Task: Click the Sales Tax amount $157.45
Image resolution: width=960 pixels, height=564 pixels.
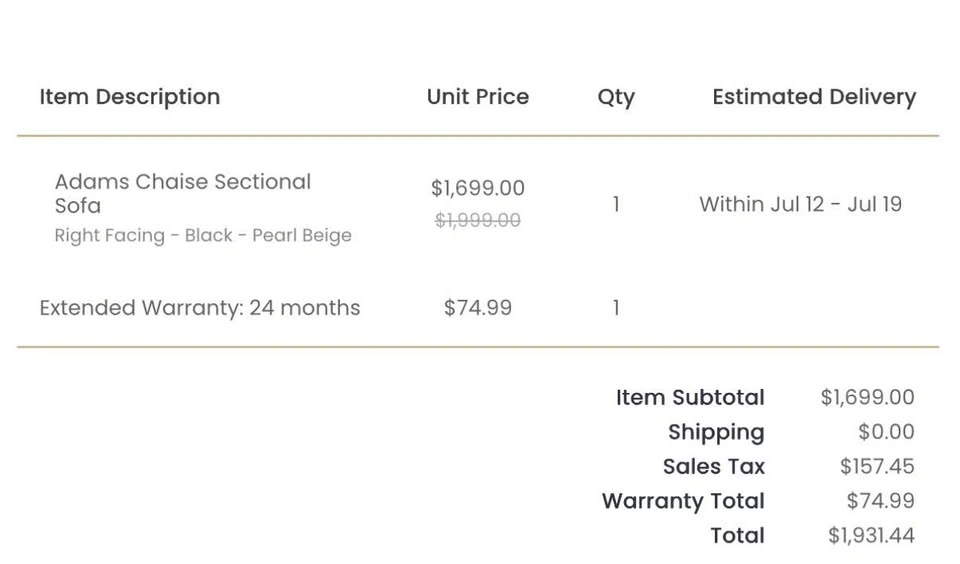Action: (876, 466)
